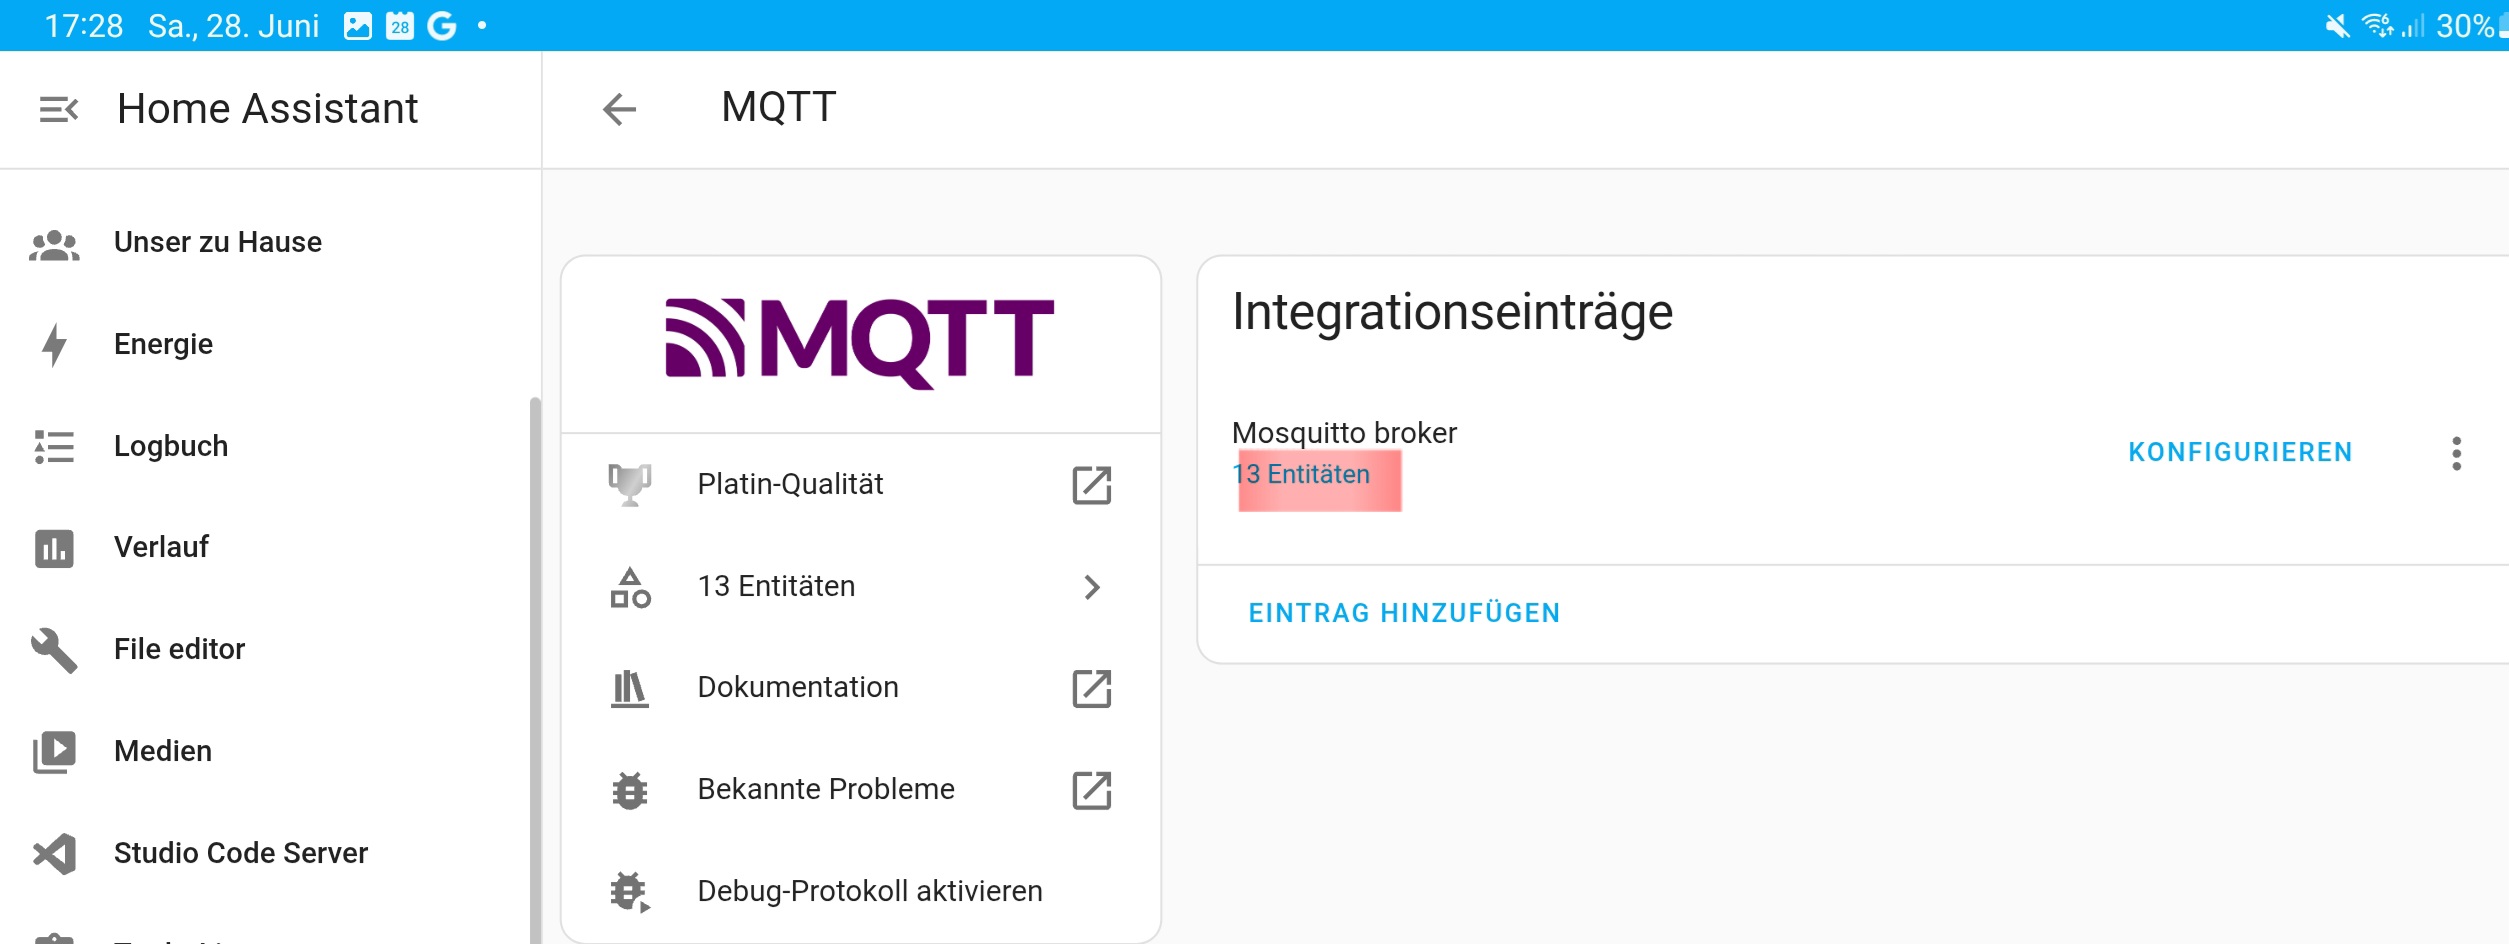
Task: Open the Dokumentation external link
Action: click(x=1091, y=689)
